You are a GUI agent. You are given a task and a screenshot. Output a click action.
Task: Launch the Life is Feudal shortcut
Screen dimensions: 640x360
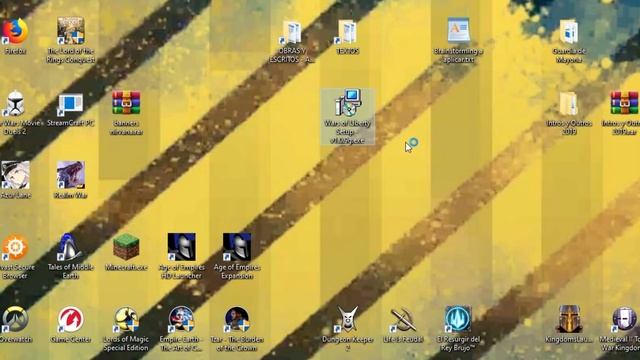403,319
